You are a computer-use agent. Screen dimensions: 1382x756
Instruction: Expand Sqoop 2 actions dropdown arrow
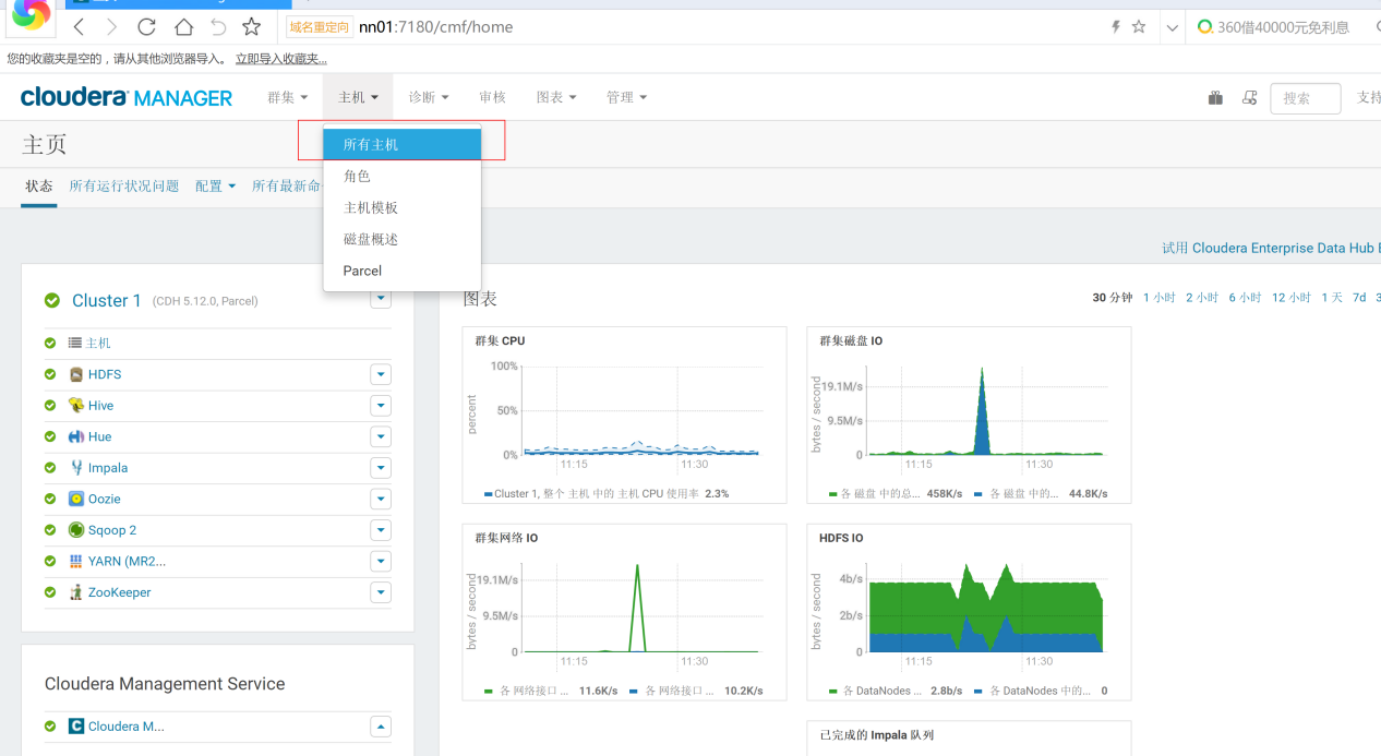point(380,530)
